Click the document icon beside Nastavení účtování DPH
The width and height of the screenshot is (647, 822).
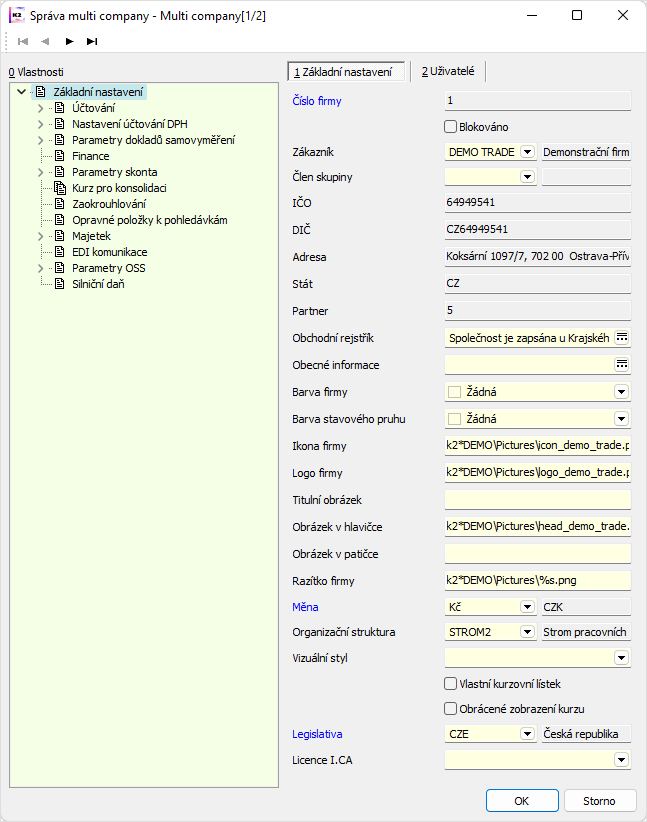(60, 124)
